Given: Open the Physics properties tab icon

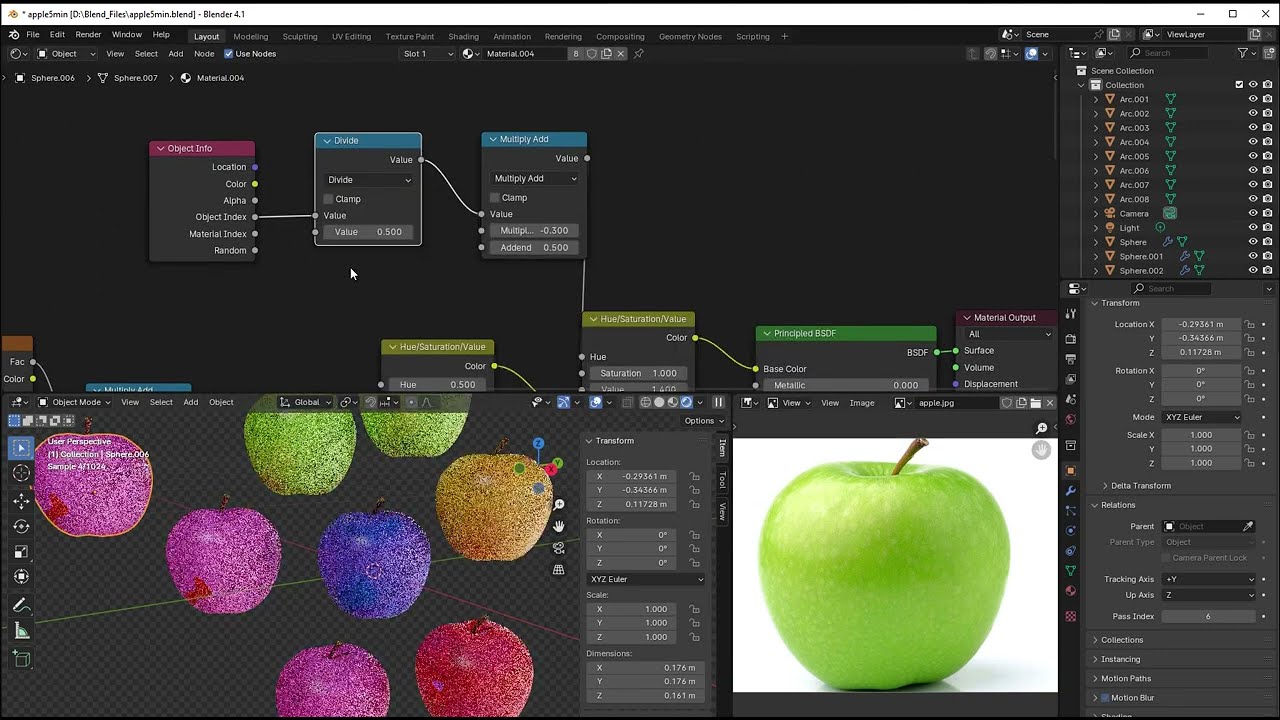Looking at the screenshot, I should point(1071,531).
